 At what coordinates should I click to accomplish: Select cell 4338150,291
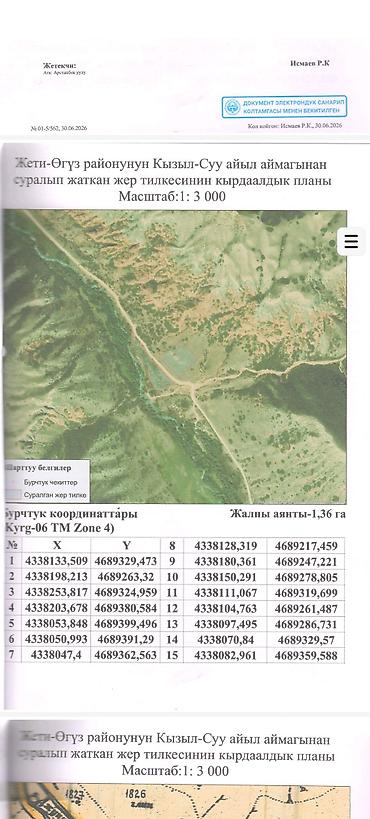pos(225,577)
